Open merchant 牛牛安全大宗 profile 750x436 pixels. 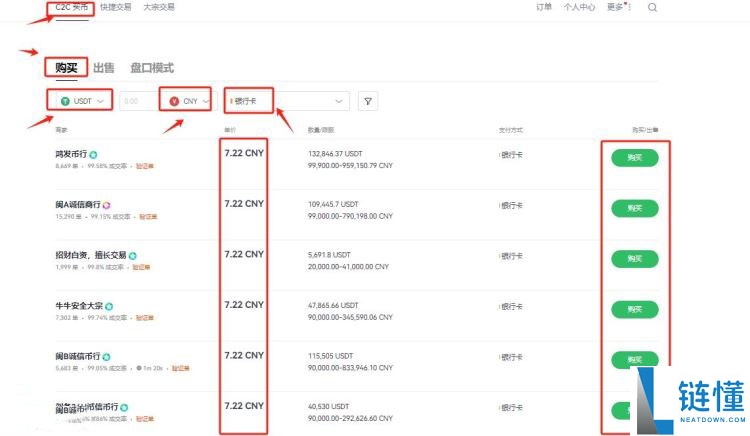79,306
